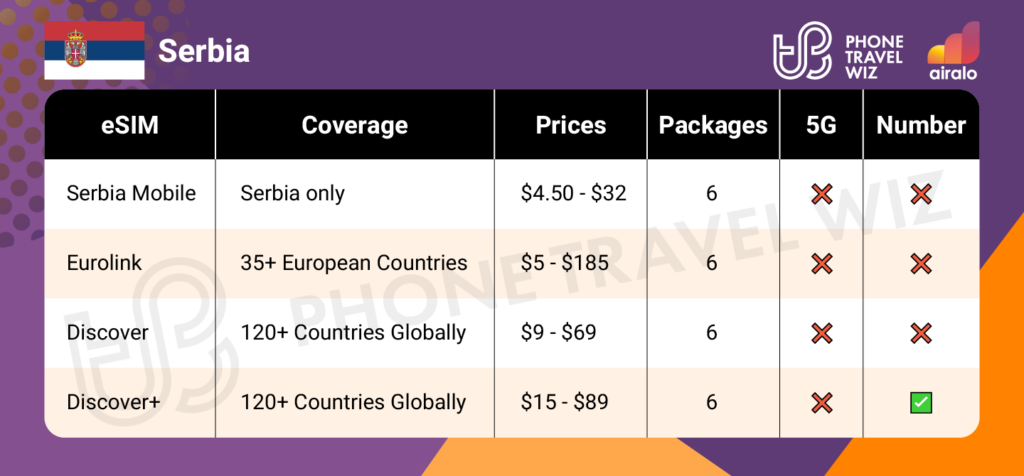Click the Number red X in Eurolink row

point(920,263)
